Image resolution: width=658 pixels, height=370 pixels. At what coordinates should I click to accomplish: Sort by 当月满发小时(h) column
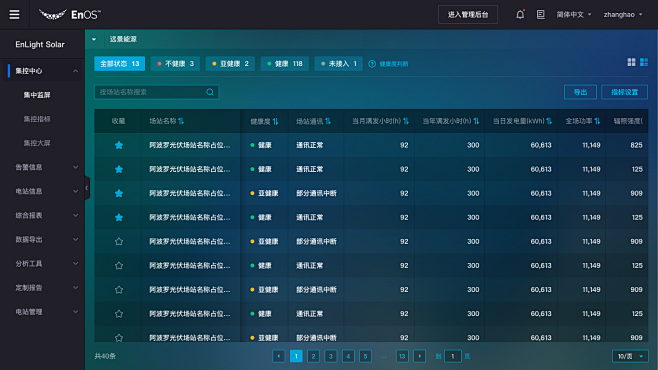(x=406, y=121)
